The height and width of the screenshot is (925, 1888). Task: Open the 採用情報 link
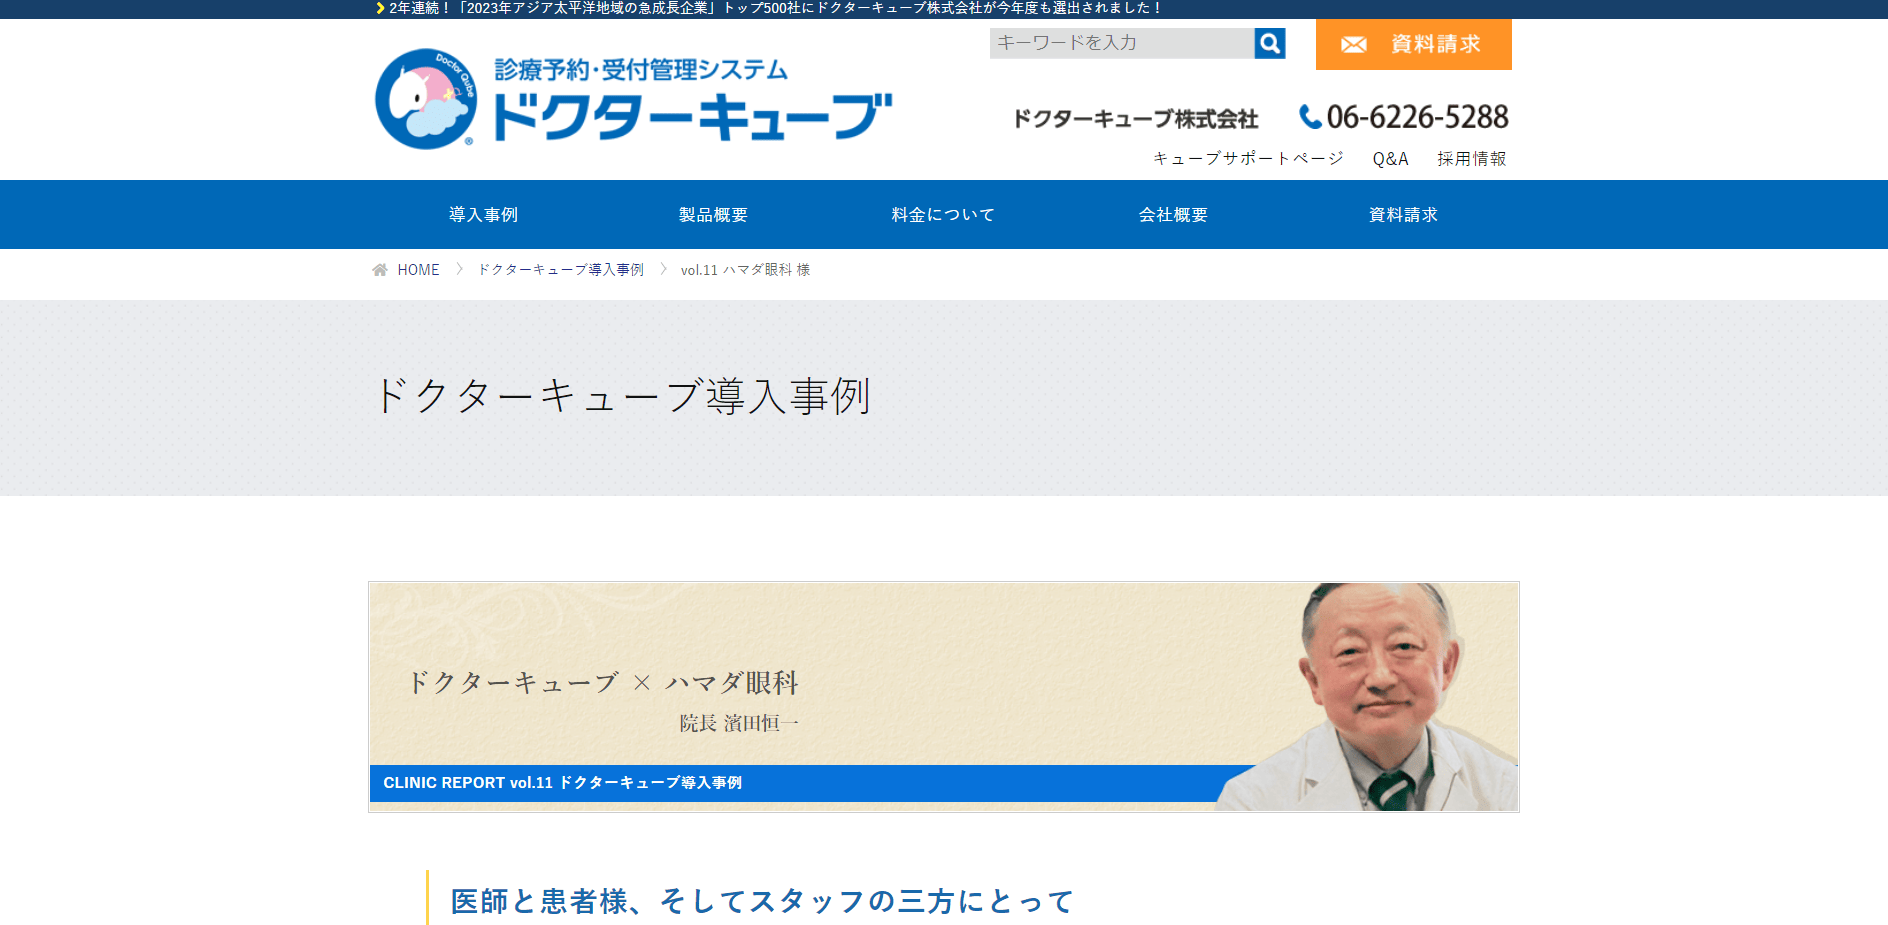1472,158
